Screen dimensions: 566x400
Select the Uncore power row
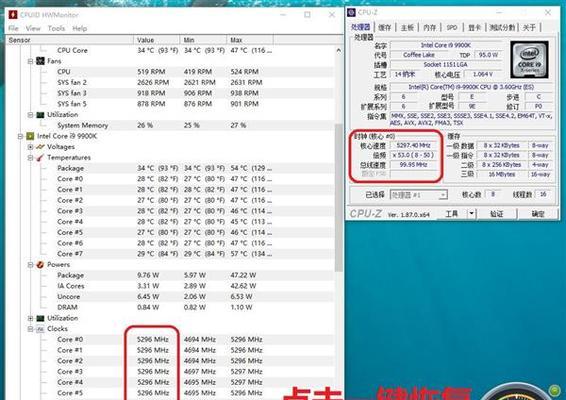(x=170, y=297)
